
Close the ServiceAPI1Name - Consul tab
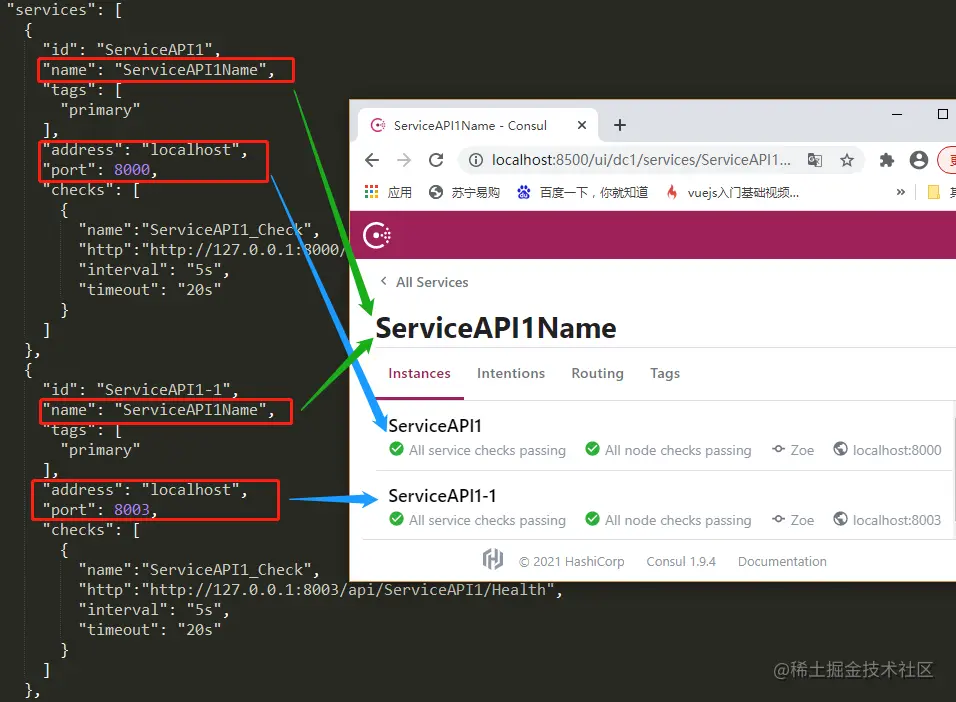pyautogui.click(x=582, y=125)
